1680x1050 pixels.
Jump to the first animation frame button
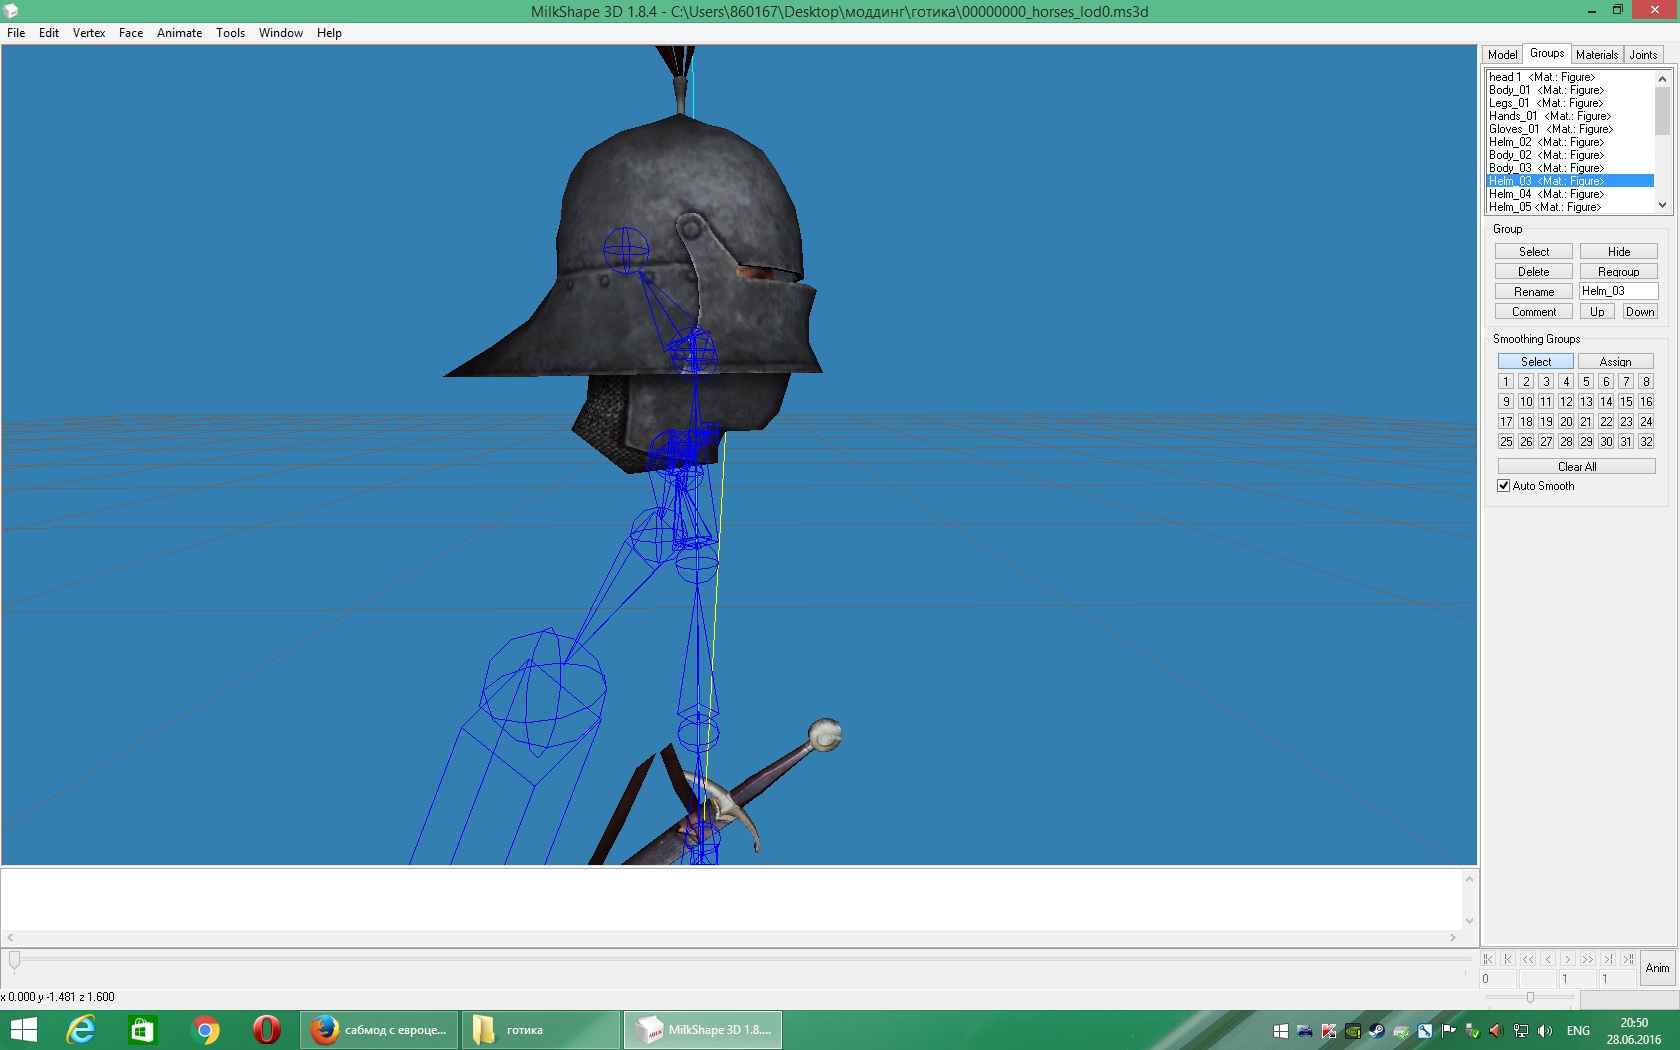pos(1488,959)
